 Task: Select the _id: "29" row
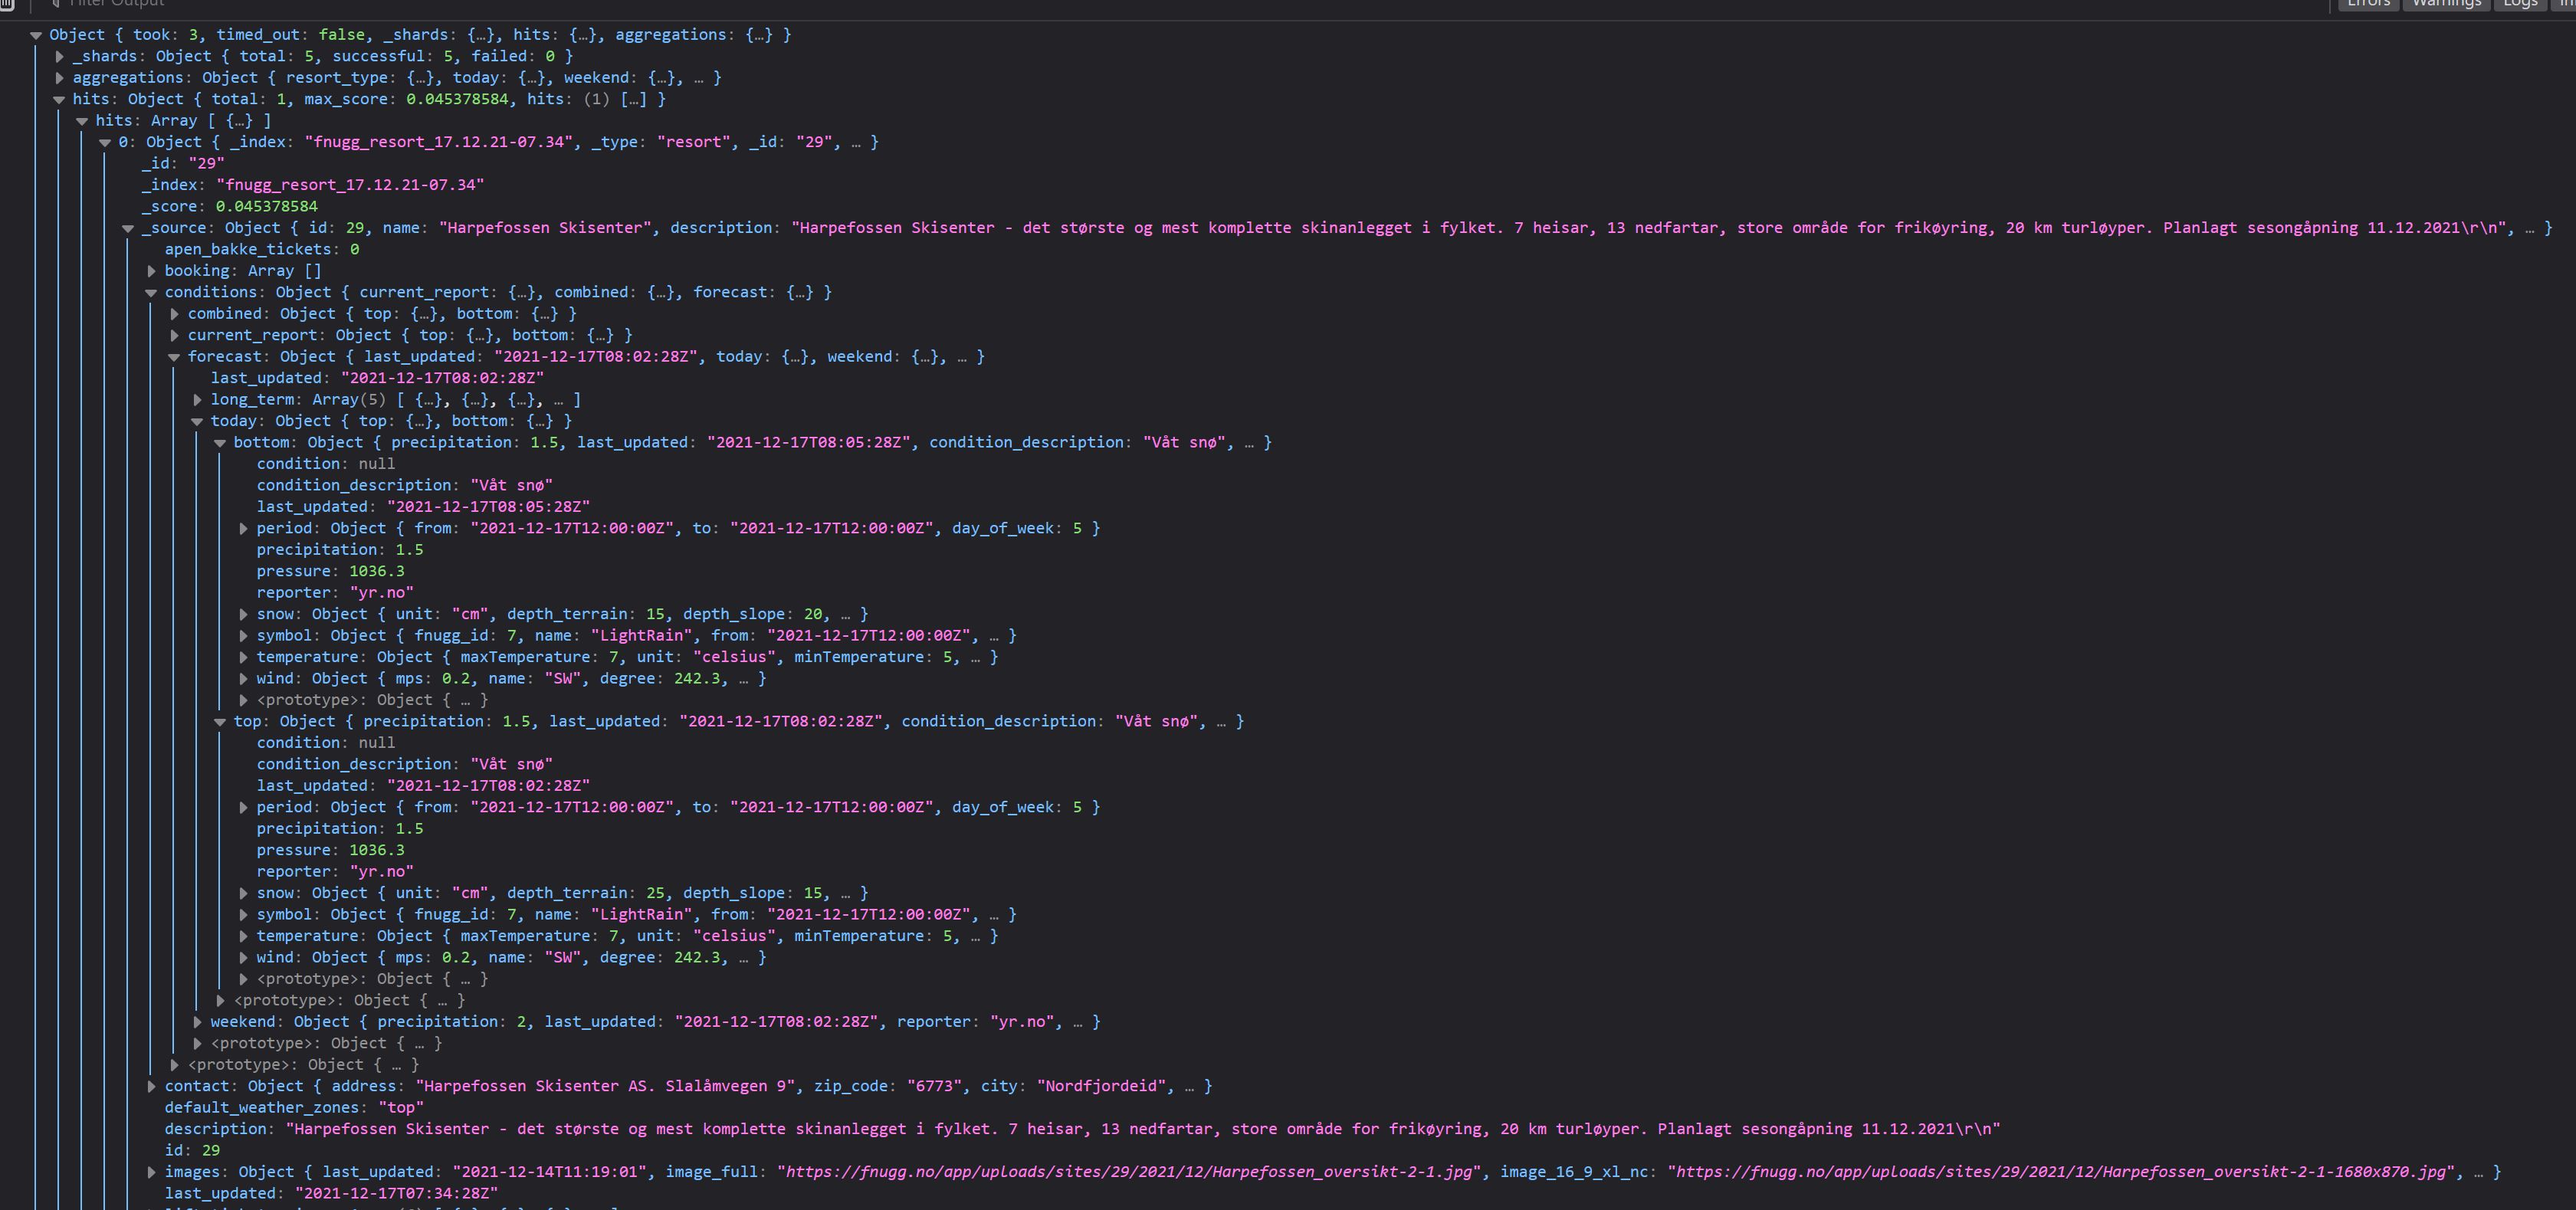point(183,164)
